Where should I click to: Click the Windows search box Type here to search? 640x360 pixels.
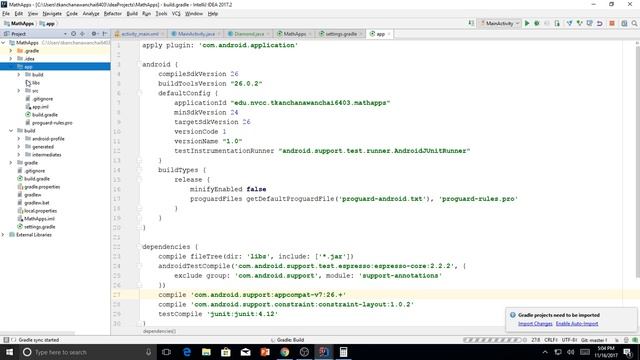[87, 352]
